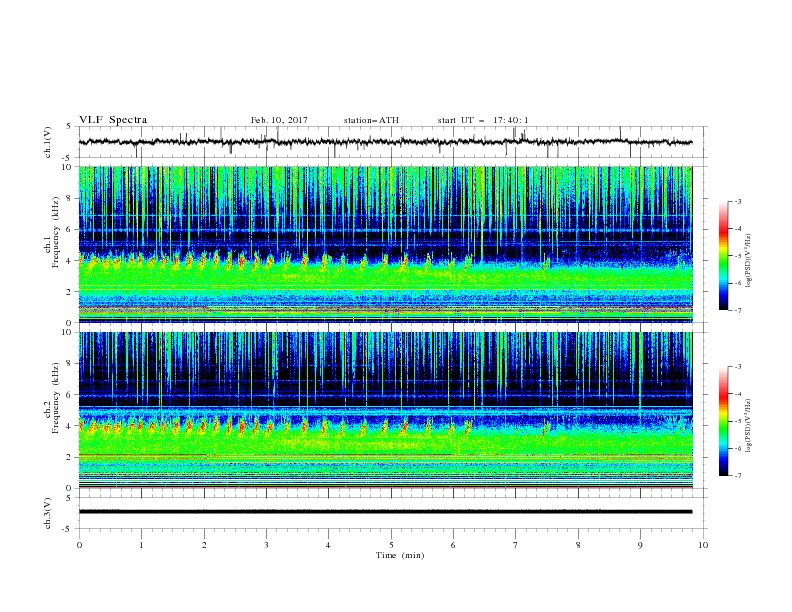This screenshot has width=792, height=612.
Task: Click the ch.1 voltage waveform trace
Action: click(x=385, y=142)
